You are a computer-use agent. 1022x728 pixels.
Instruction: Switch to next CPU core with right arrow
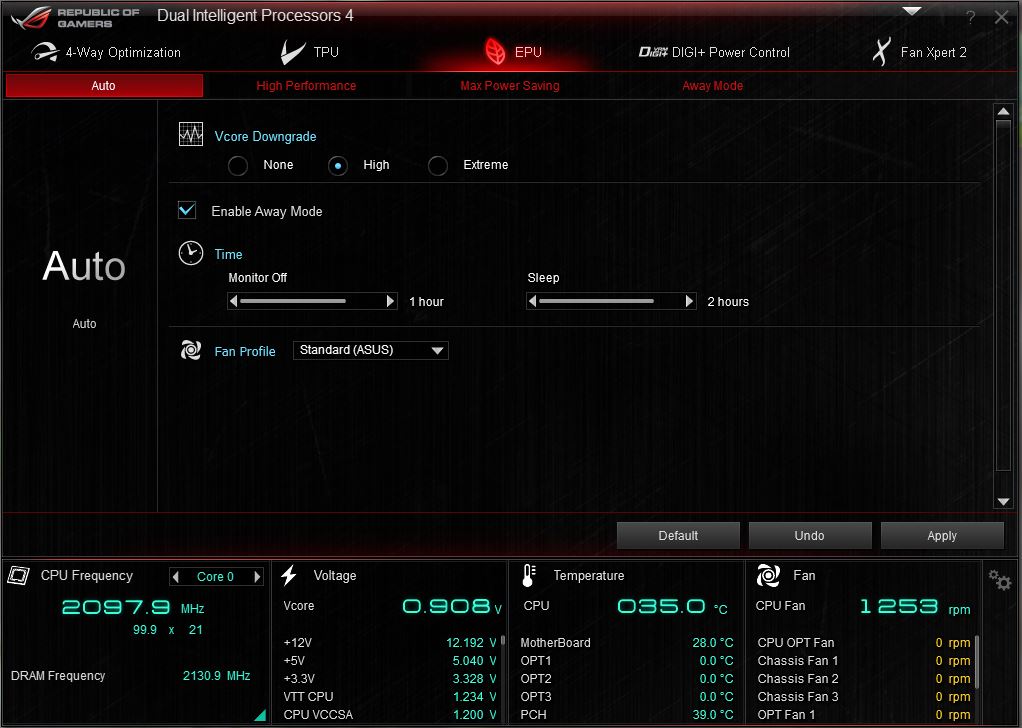point(257,576)
